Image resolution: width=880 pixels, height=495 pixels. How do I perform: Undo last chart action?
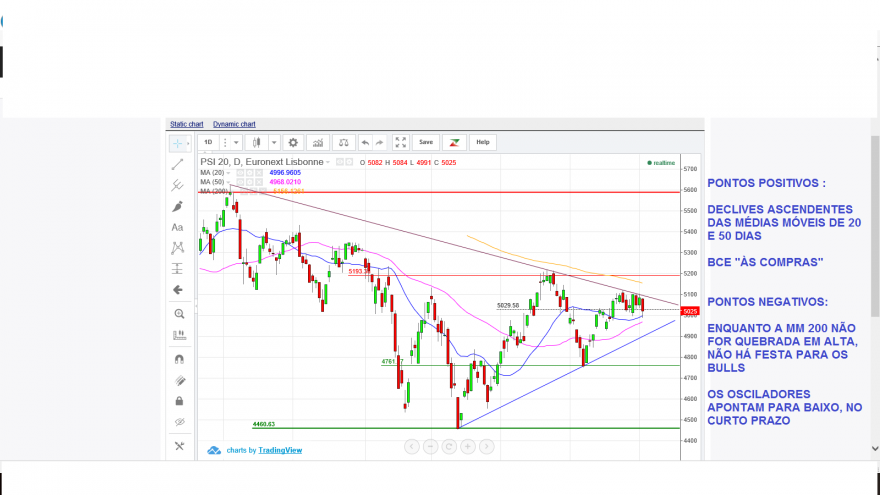pyautogui.click(x=365, y=143)
